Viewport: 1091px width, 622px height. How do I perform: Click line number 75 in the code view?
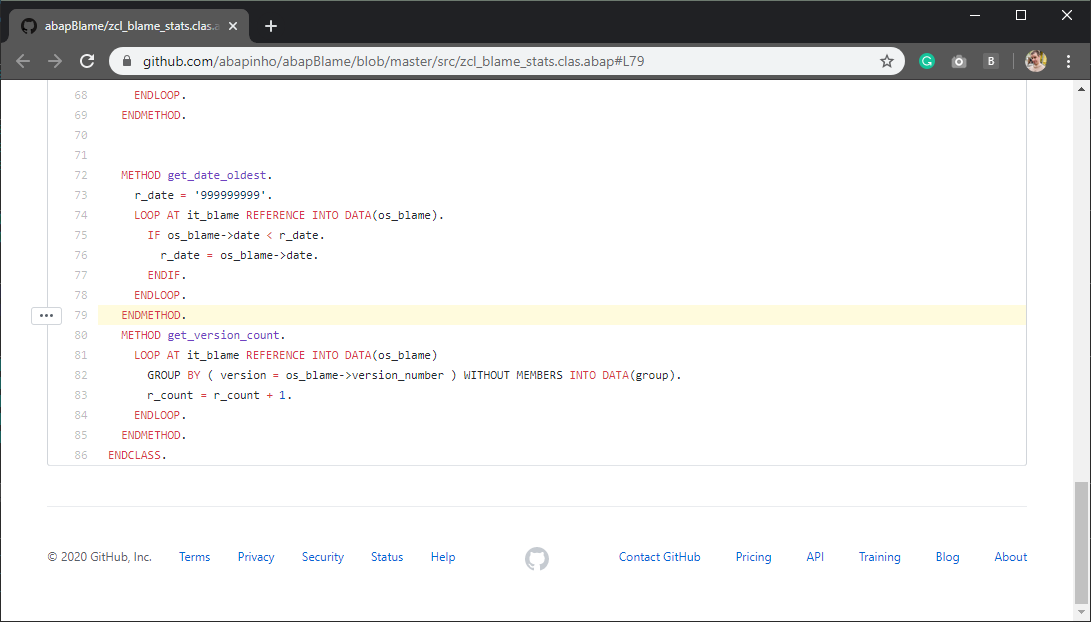(80, 235)
